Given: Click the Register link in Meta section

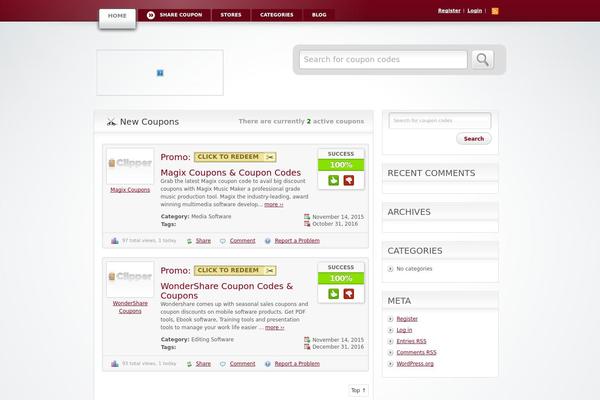Looking at the screenshot, I should point(407,319).
